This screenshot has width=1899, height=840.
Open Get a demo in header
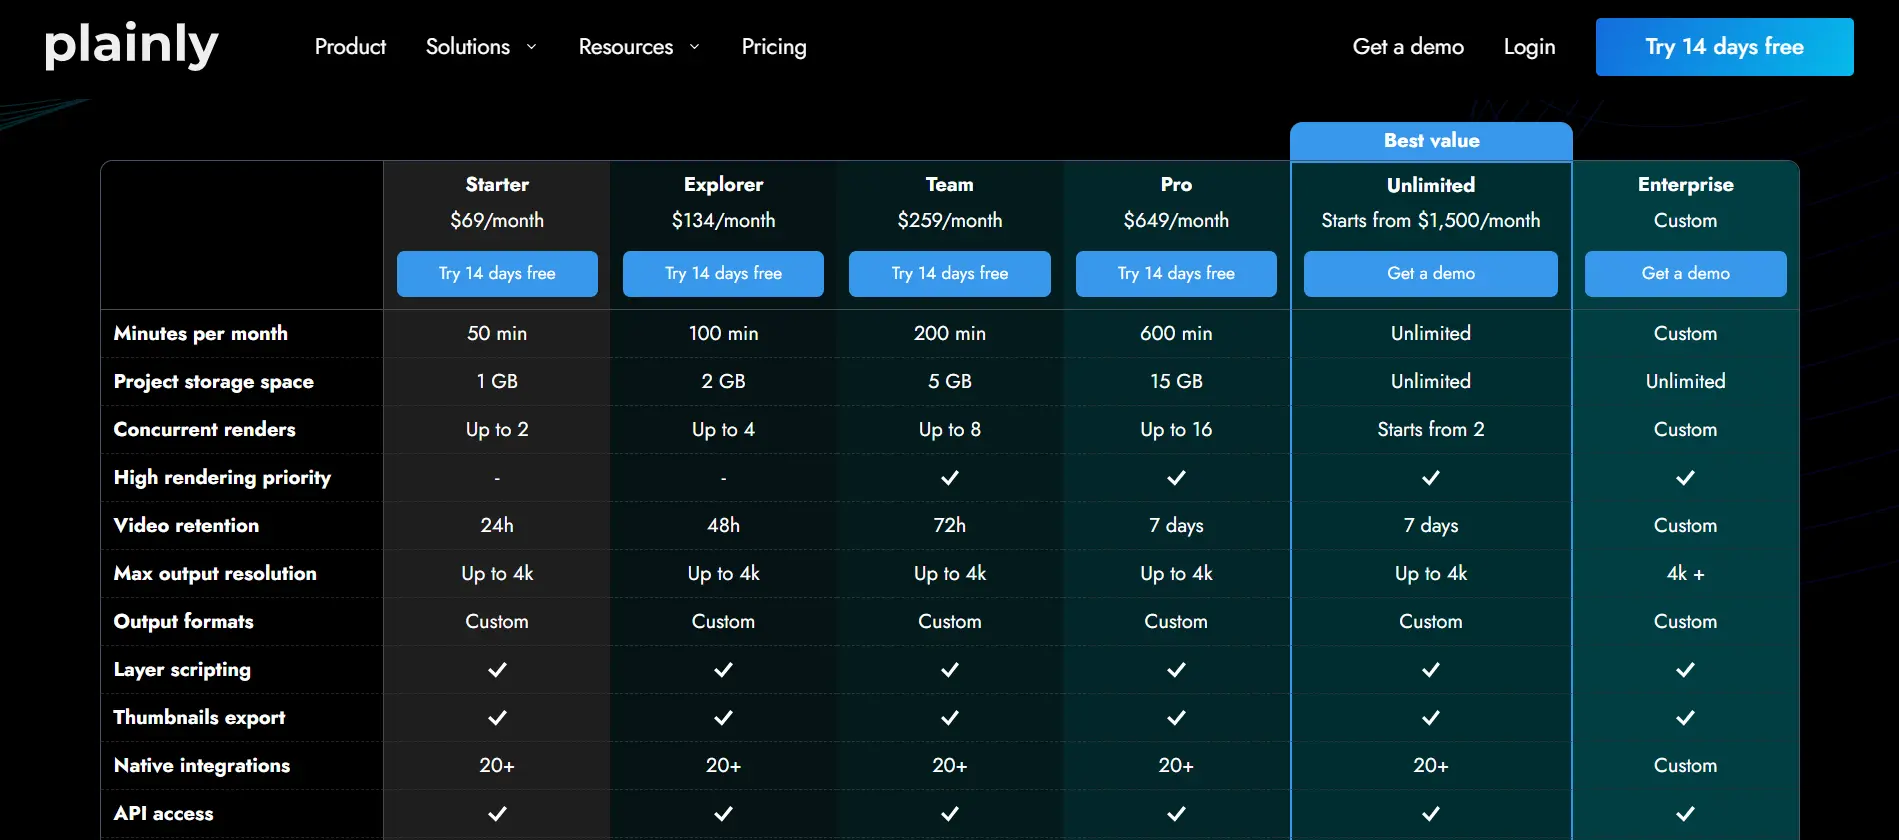tap(1408, 47)
